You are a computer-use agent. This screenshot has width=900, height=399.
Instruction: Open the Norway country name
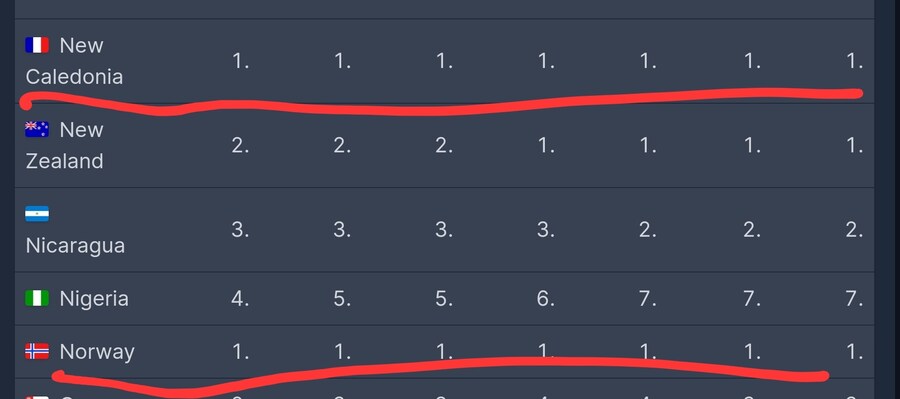coord(97,352)
